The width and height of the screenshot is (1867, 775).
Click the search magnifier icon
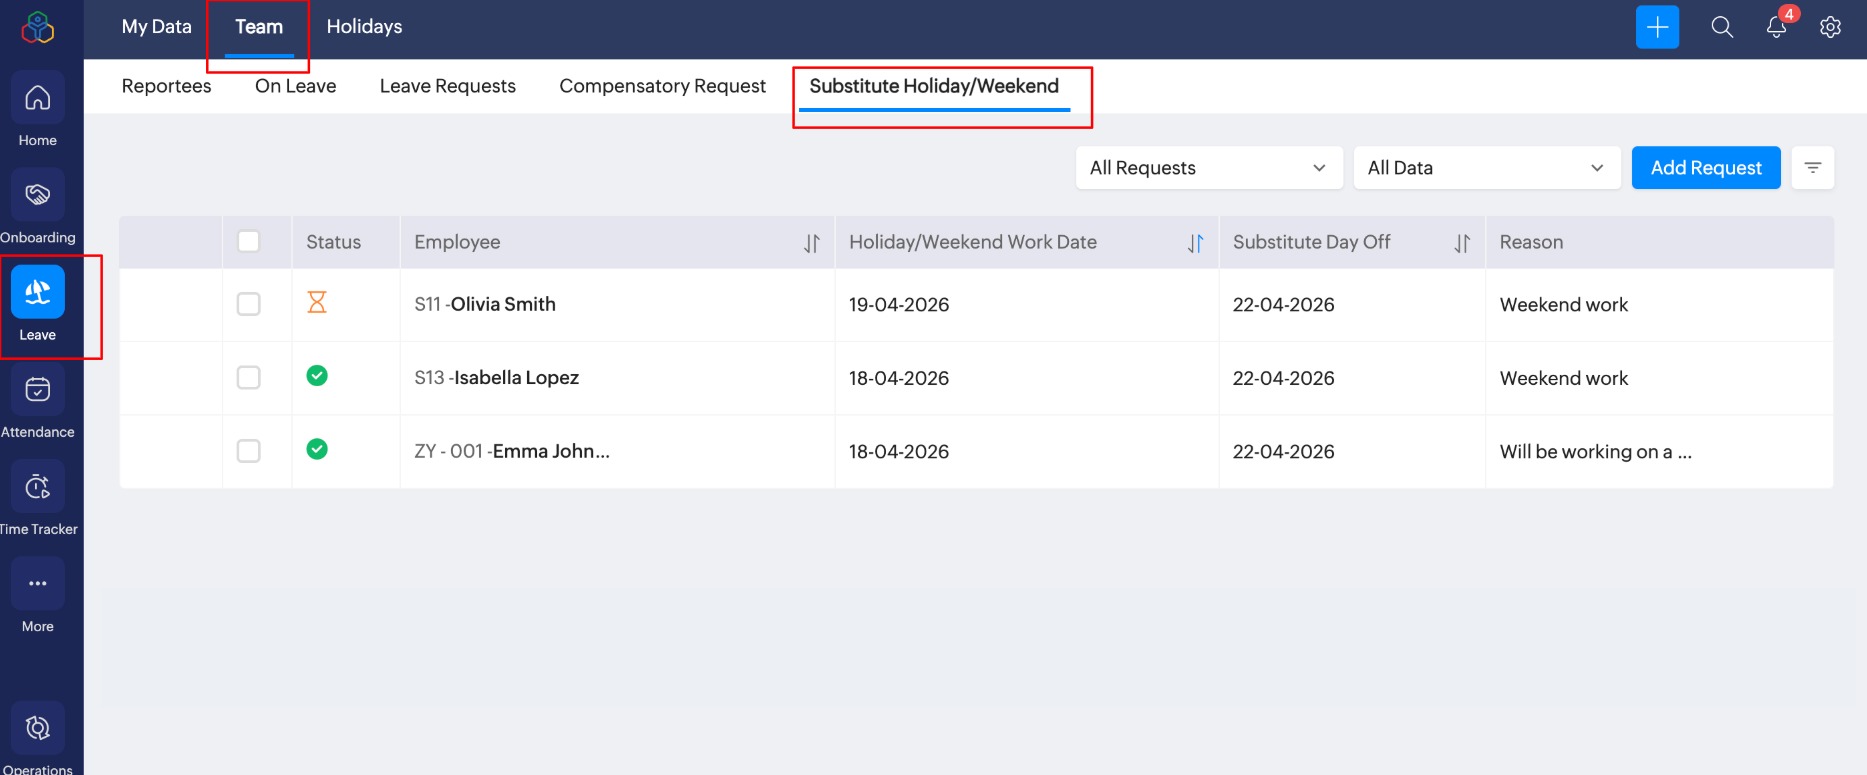(1722, 27)
